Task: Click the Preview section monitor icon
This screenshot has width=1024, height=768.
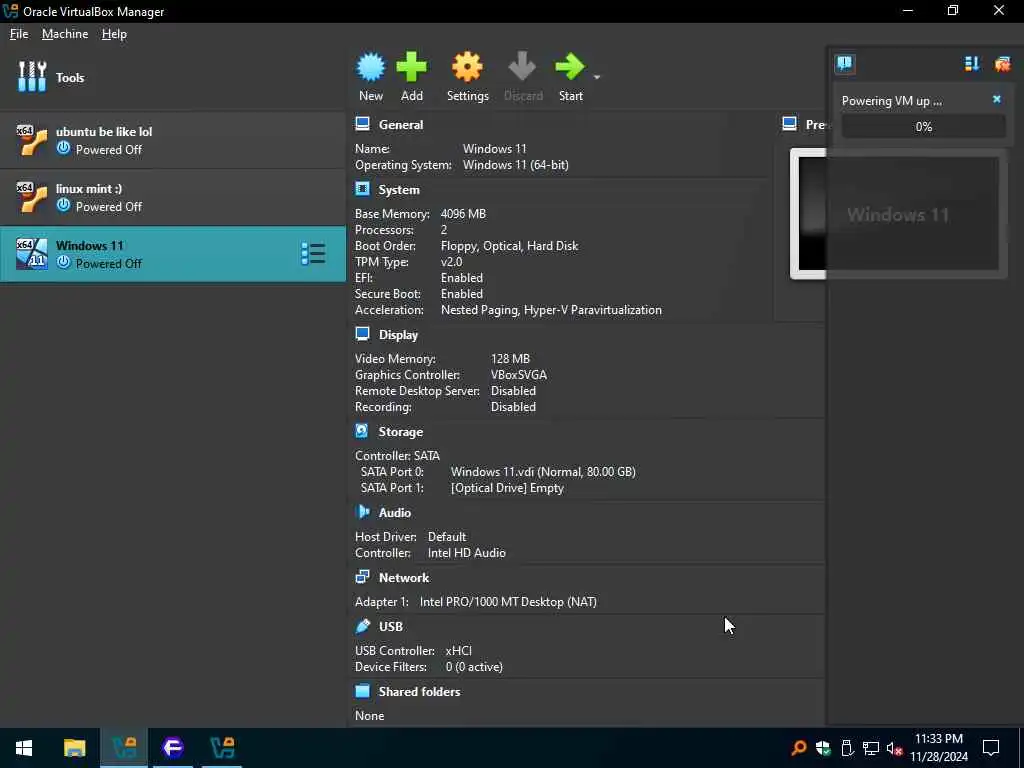Action: [x=790, y=124]
